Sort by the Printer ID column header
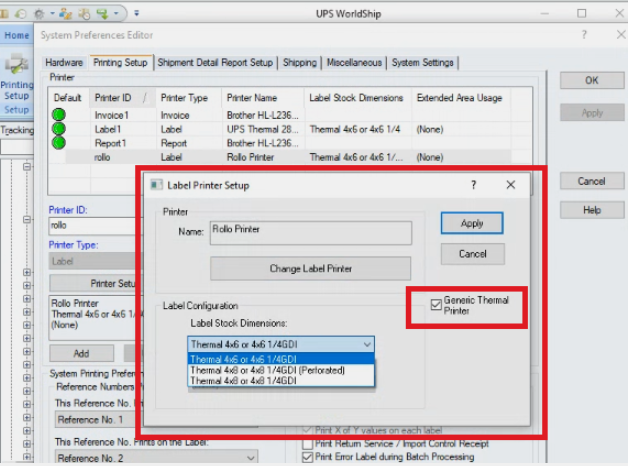The image size is (628, 466). pyautogui.click(x=122, y=98)
